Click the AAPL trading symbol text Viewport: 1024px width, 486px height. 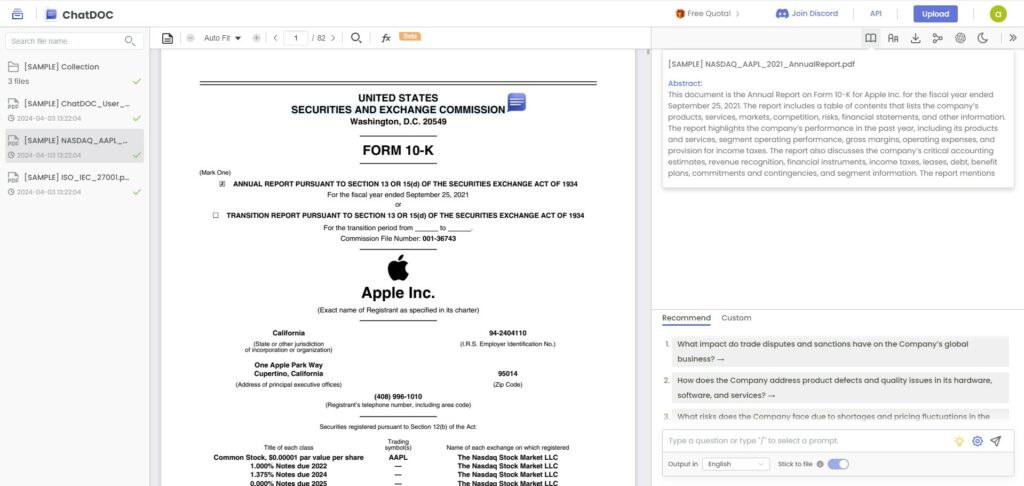tap(398, 457)
